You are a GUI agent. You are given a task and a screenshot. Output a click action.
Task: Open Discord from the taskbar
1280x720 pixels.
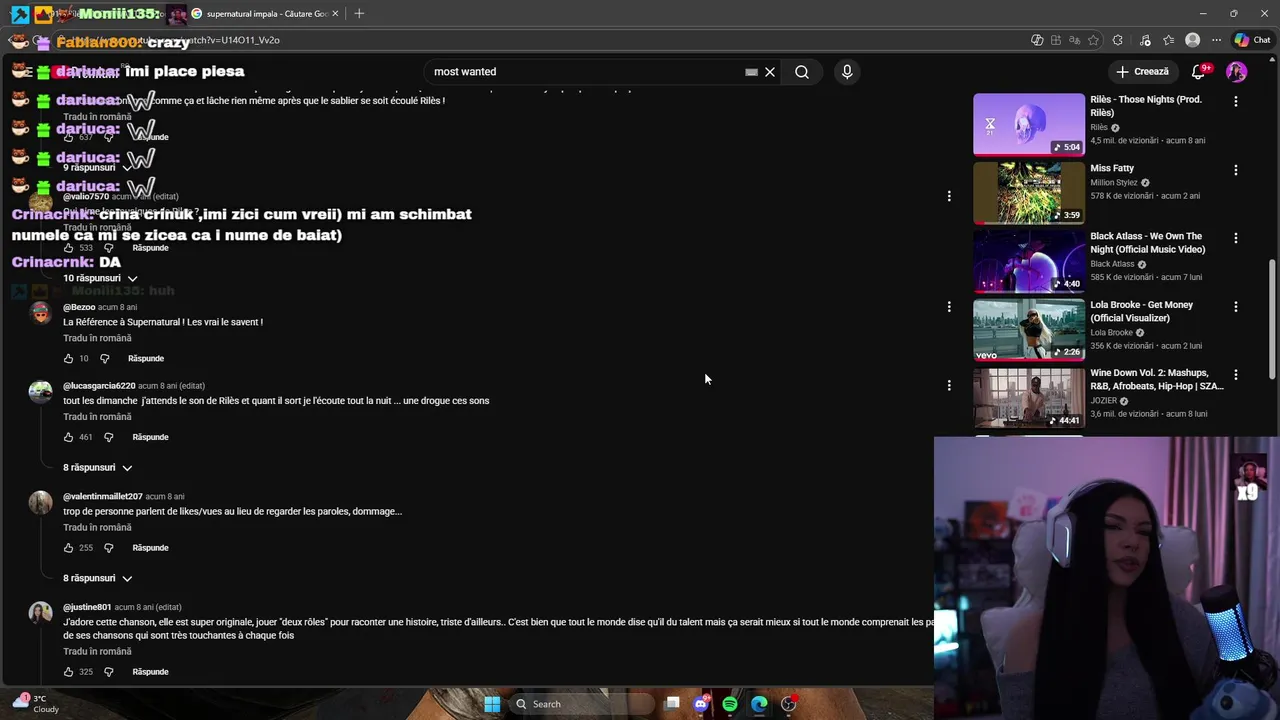click(701, 704)
